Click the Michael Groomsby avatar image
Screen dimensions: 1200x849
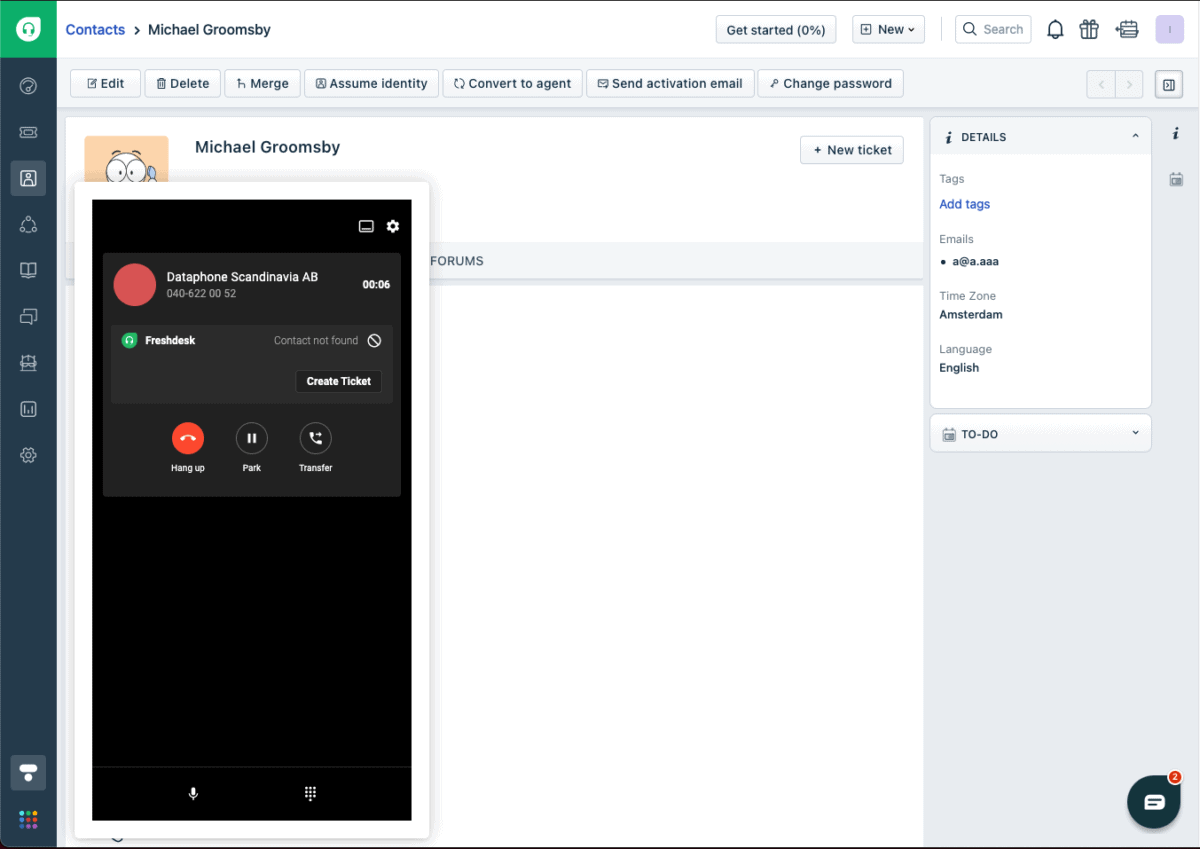point(126,160)
